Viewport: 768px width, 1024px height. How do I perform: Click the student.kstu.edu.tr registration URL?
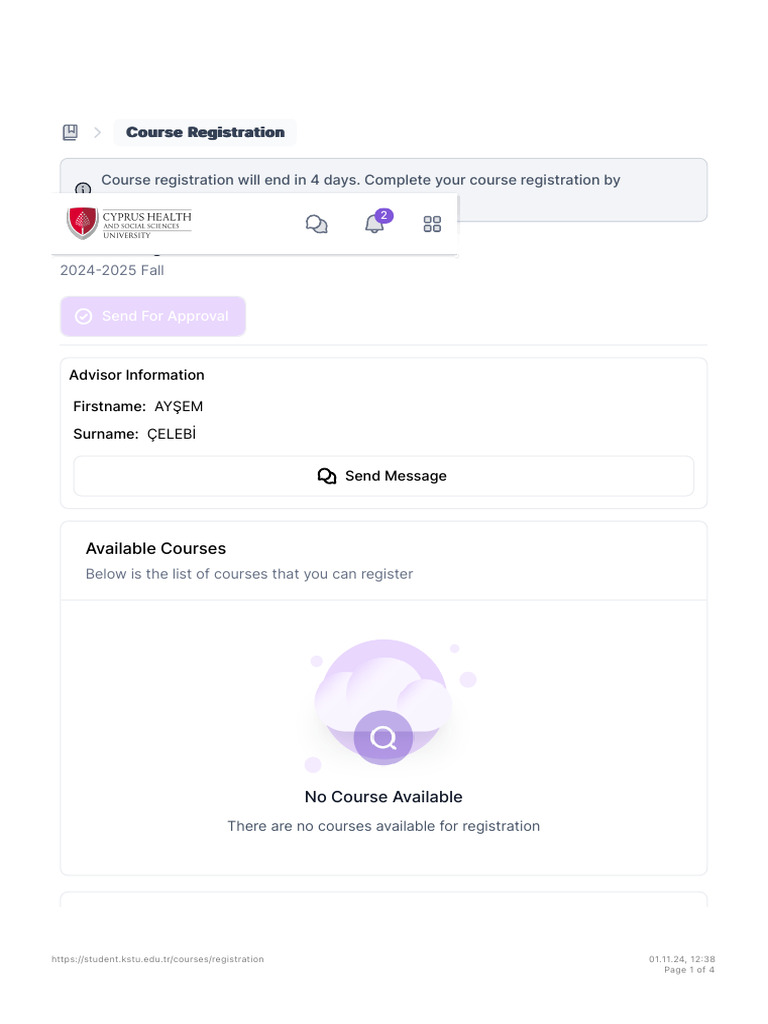pyautogui.click(x=158, y=959)
